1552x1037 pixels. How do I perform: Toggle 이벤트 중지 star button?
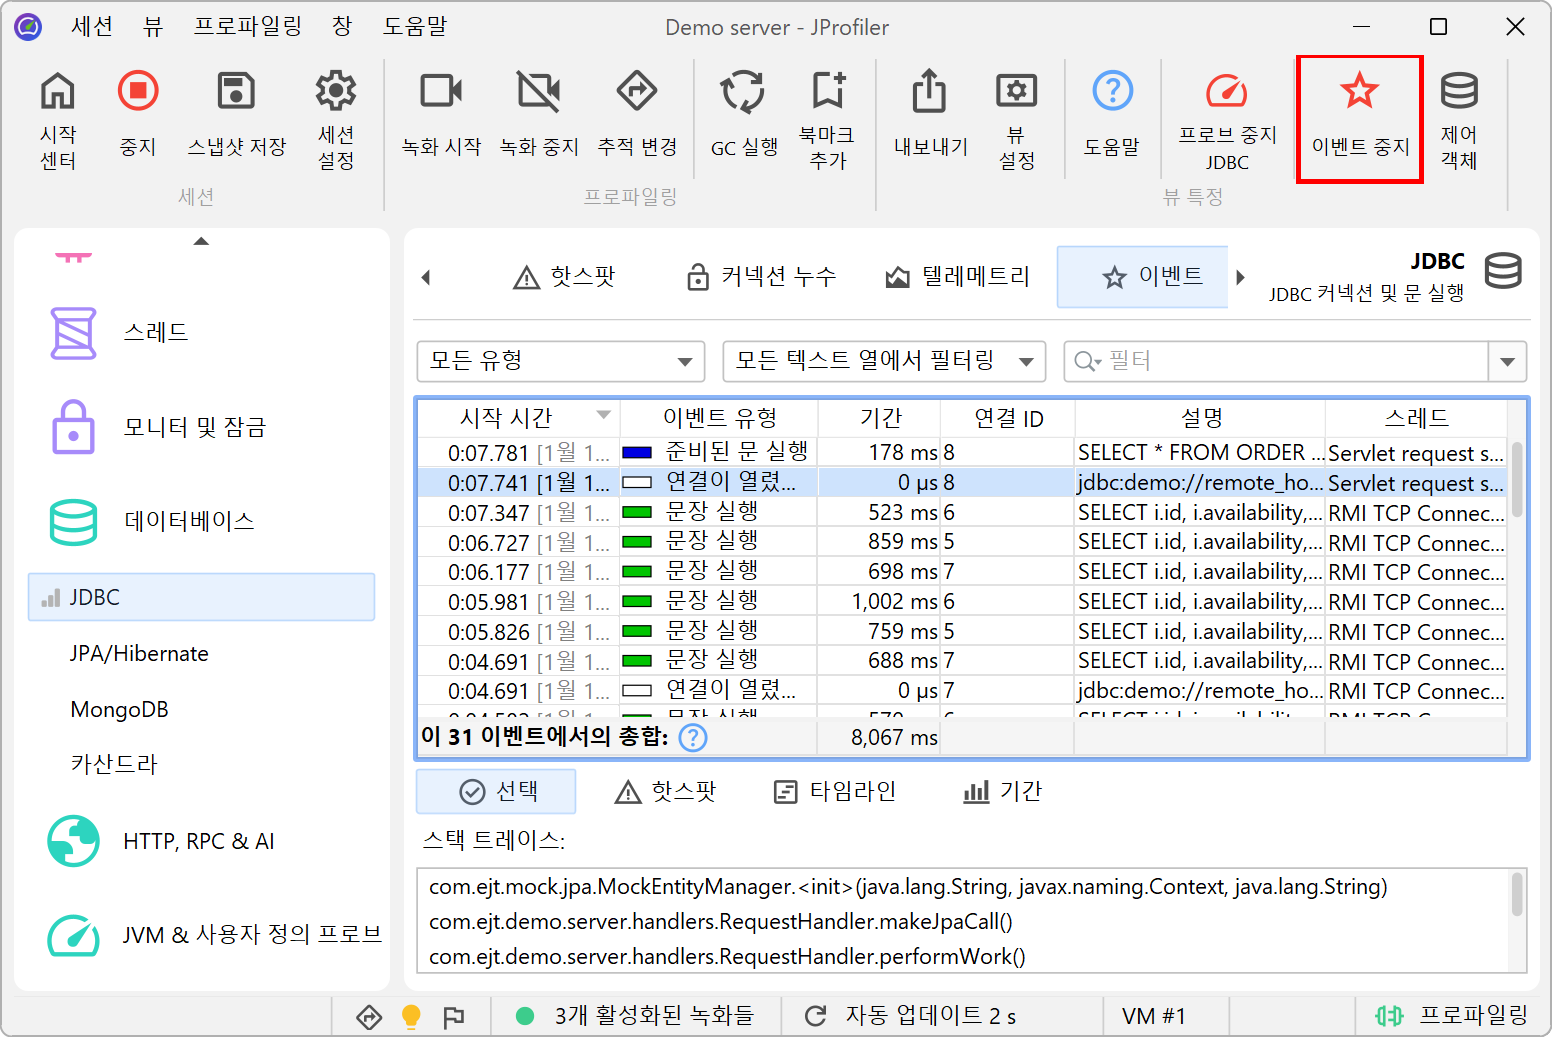(x=1359, y=92)
